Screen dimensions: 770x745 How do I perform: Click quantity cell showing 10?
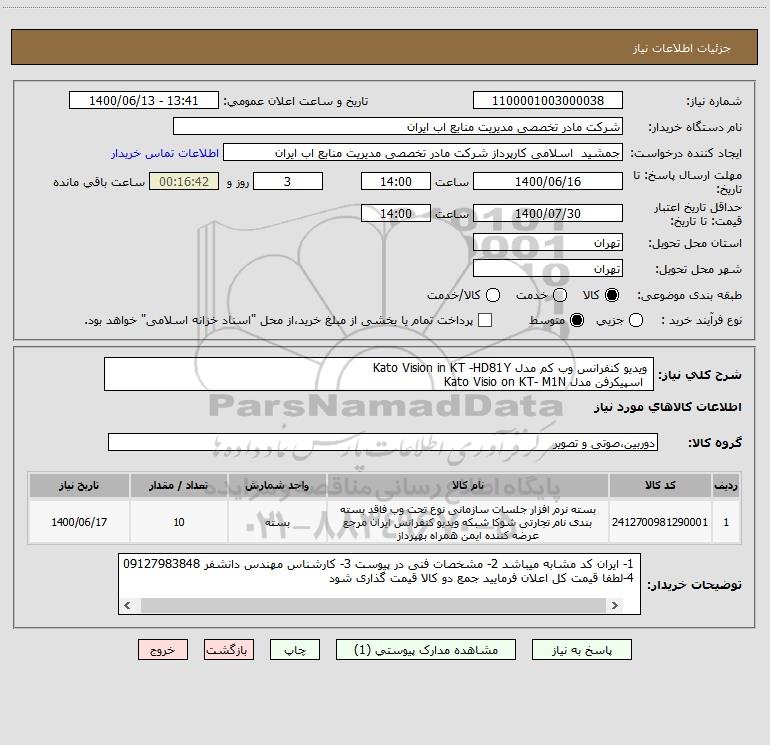pyautogui.click(x=179, y=522)
